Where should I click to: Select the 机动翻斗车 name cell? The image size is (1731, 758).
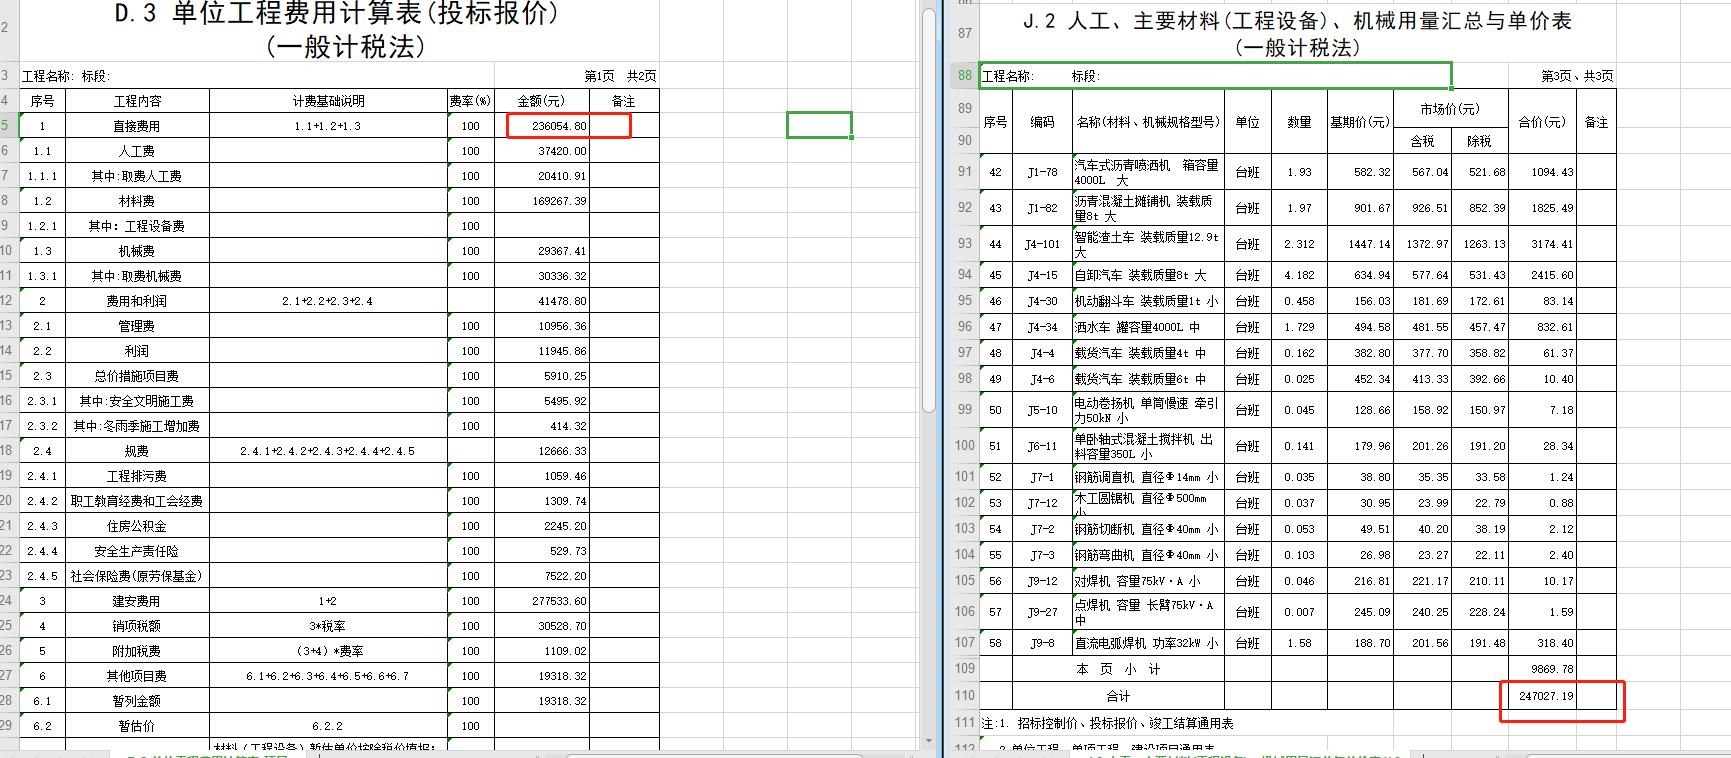click(1148, 301)
